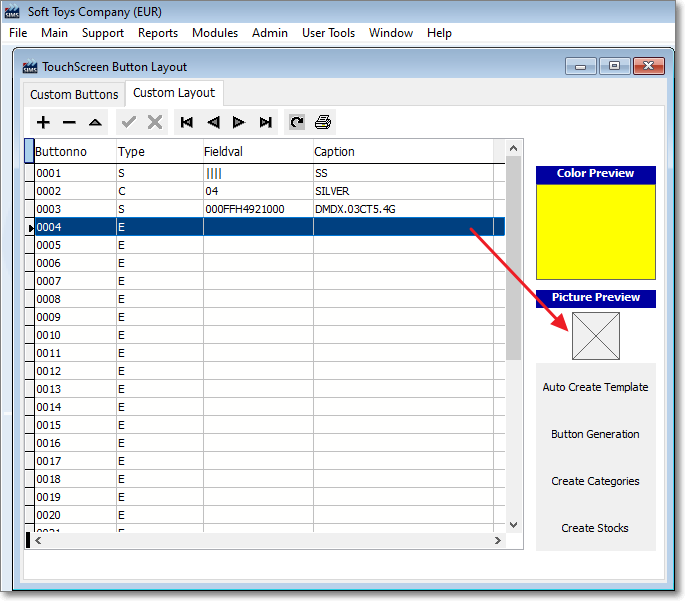Open the Support menu
The height and width of the screenshot is (601, 685).
103,33
